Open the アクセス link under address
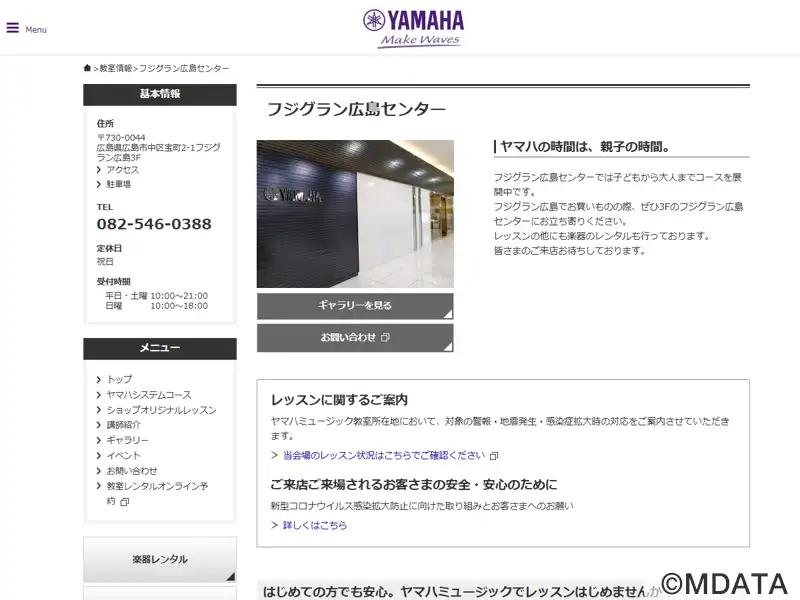Screen dimensions: 800x600 tap(122, 170)
